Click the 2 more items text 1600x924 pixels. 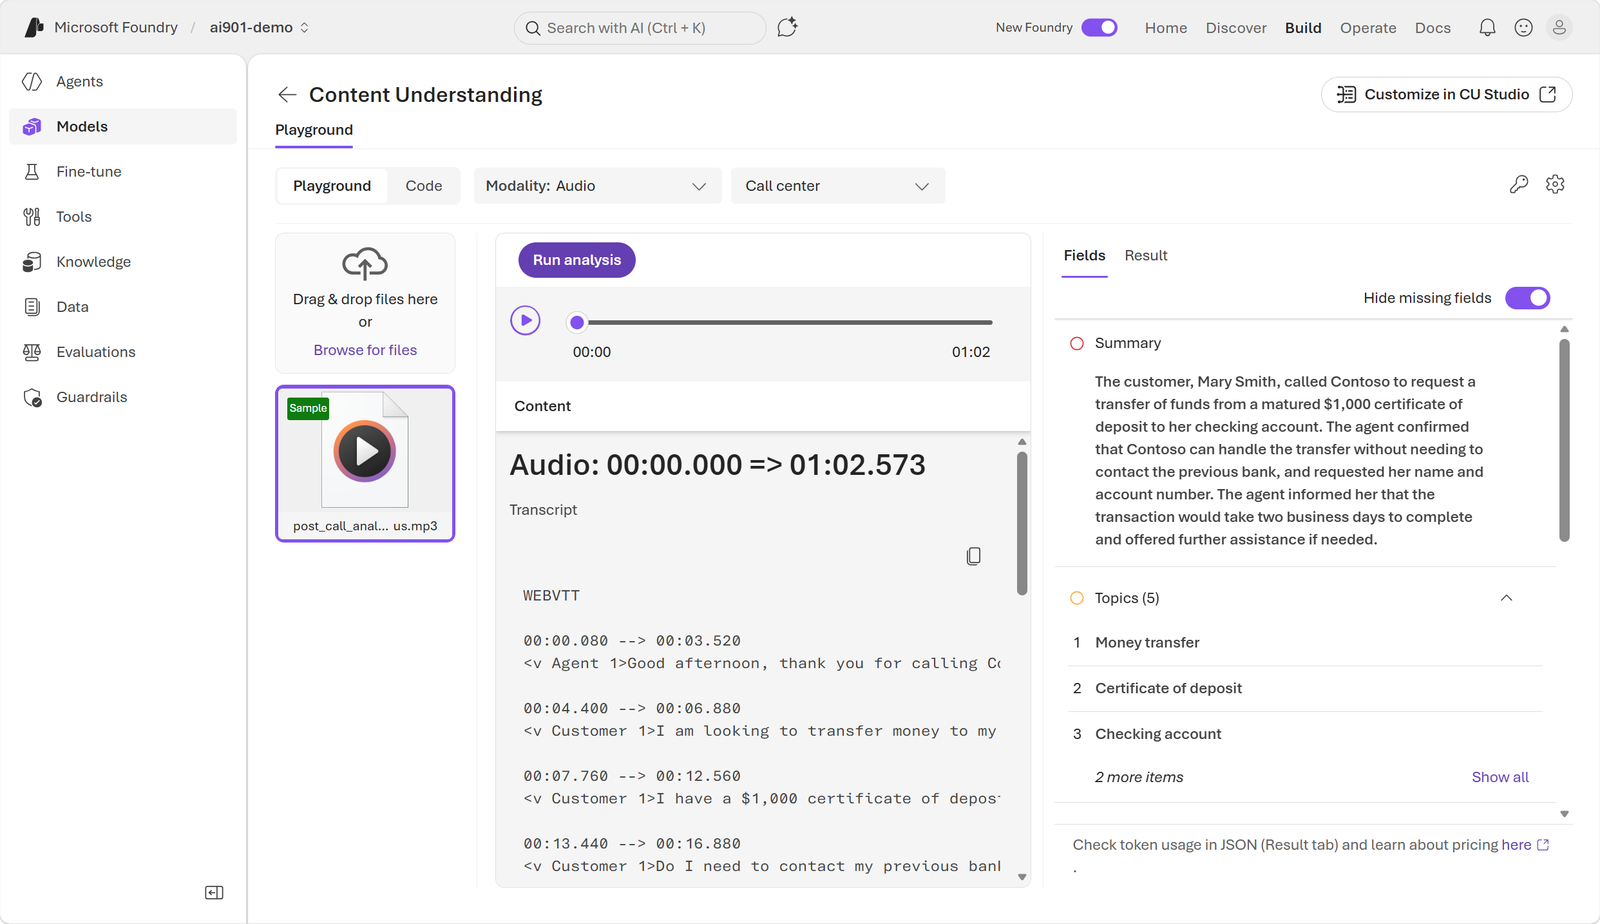pos(1139,777)
